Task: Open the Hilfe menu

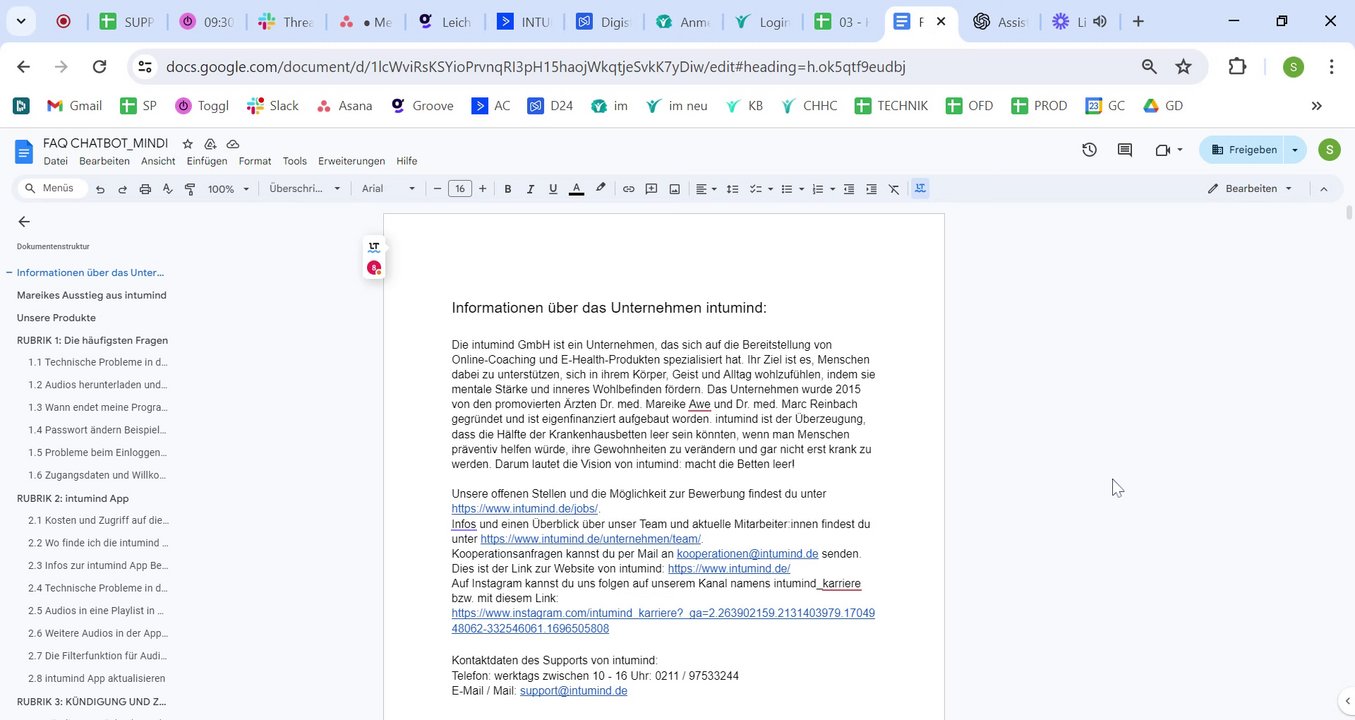Action: pyautogui.click(x=407, y=161)
